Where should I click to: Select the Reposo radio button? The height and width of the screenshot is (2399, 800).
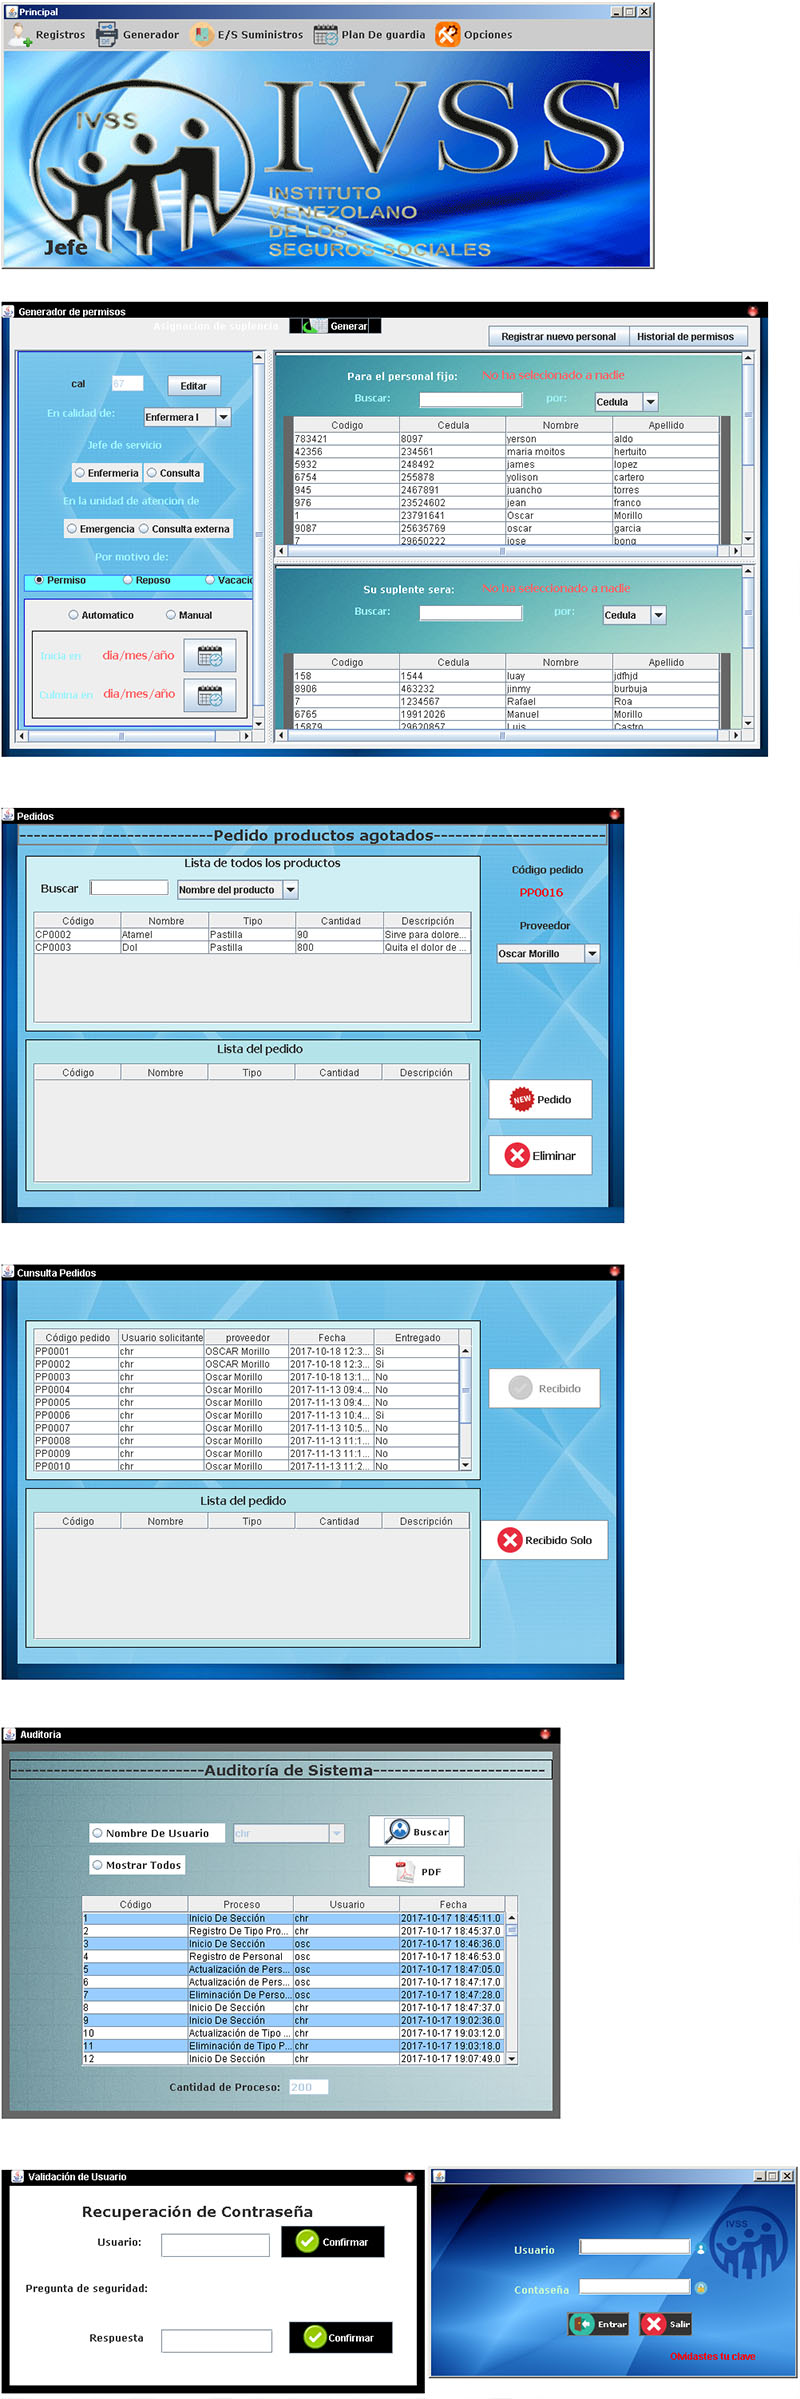128,580
